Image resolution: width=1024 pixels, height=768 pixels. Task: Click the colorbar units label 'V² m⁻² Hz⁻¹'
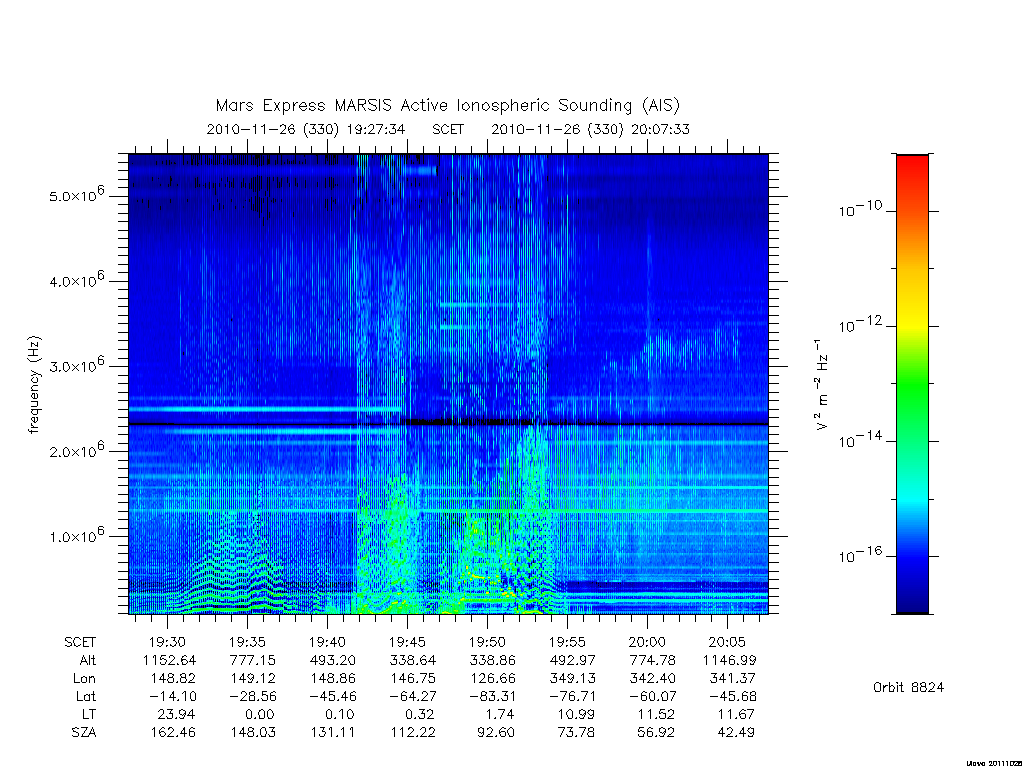coord(822,384)
